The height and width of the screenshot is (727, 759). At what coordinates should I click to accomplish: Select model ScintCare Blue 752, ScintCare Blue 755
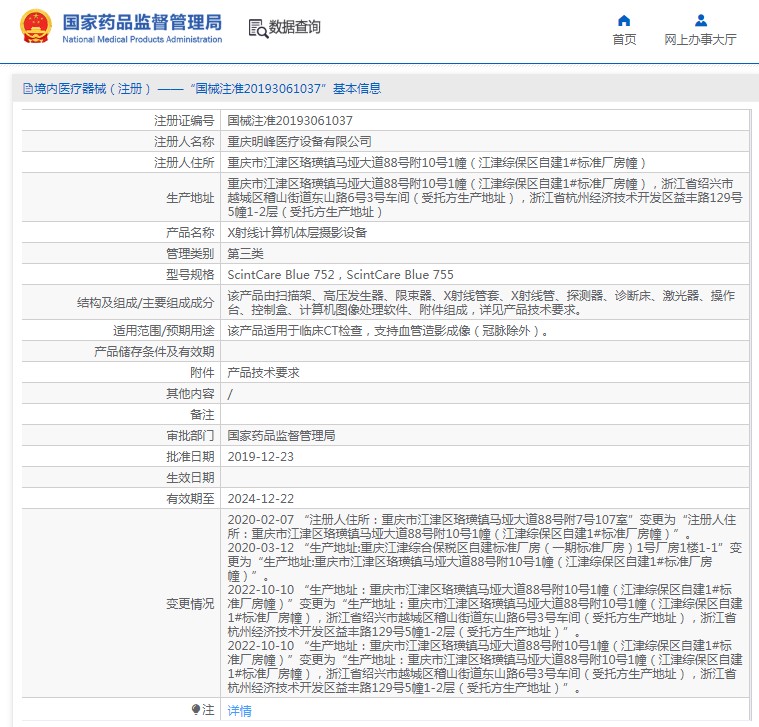pyautogui.click(x=340, y=274)
